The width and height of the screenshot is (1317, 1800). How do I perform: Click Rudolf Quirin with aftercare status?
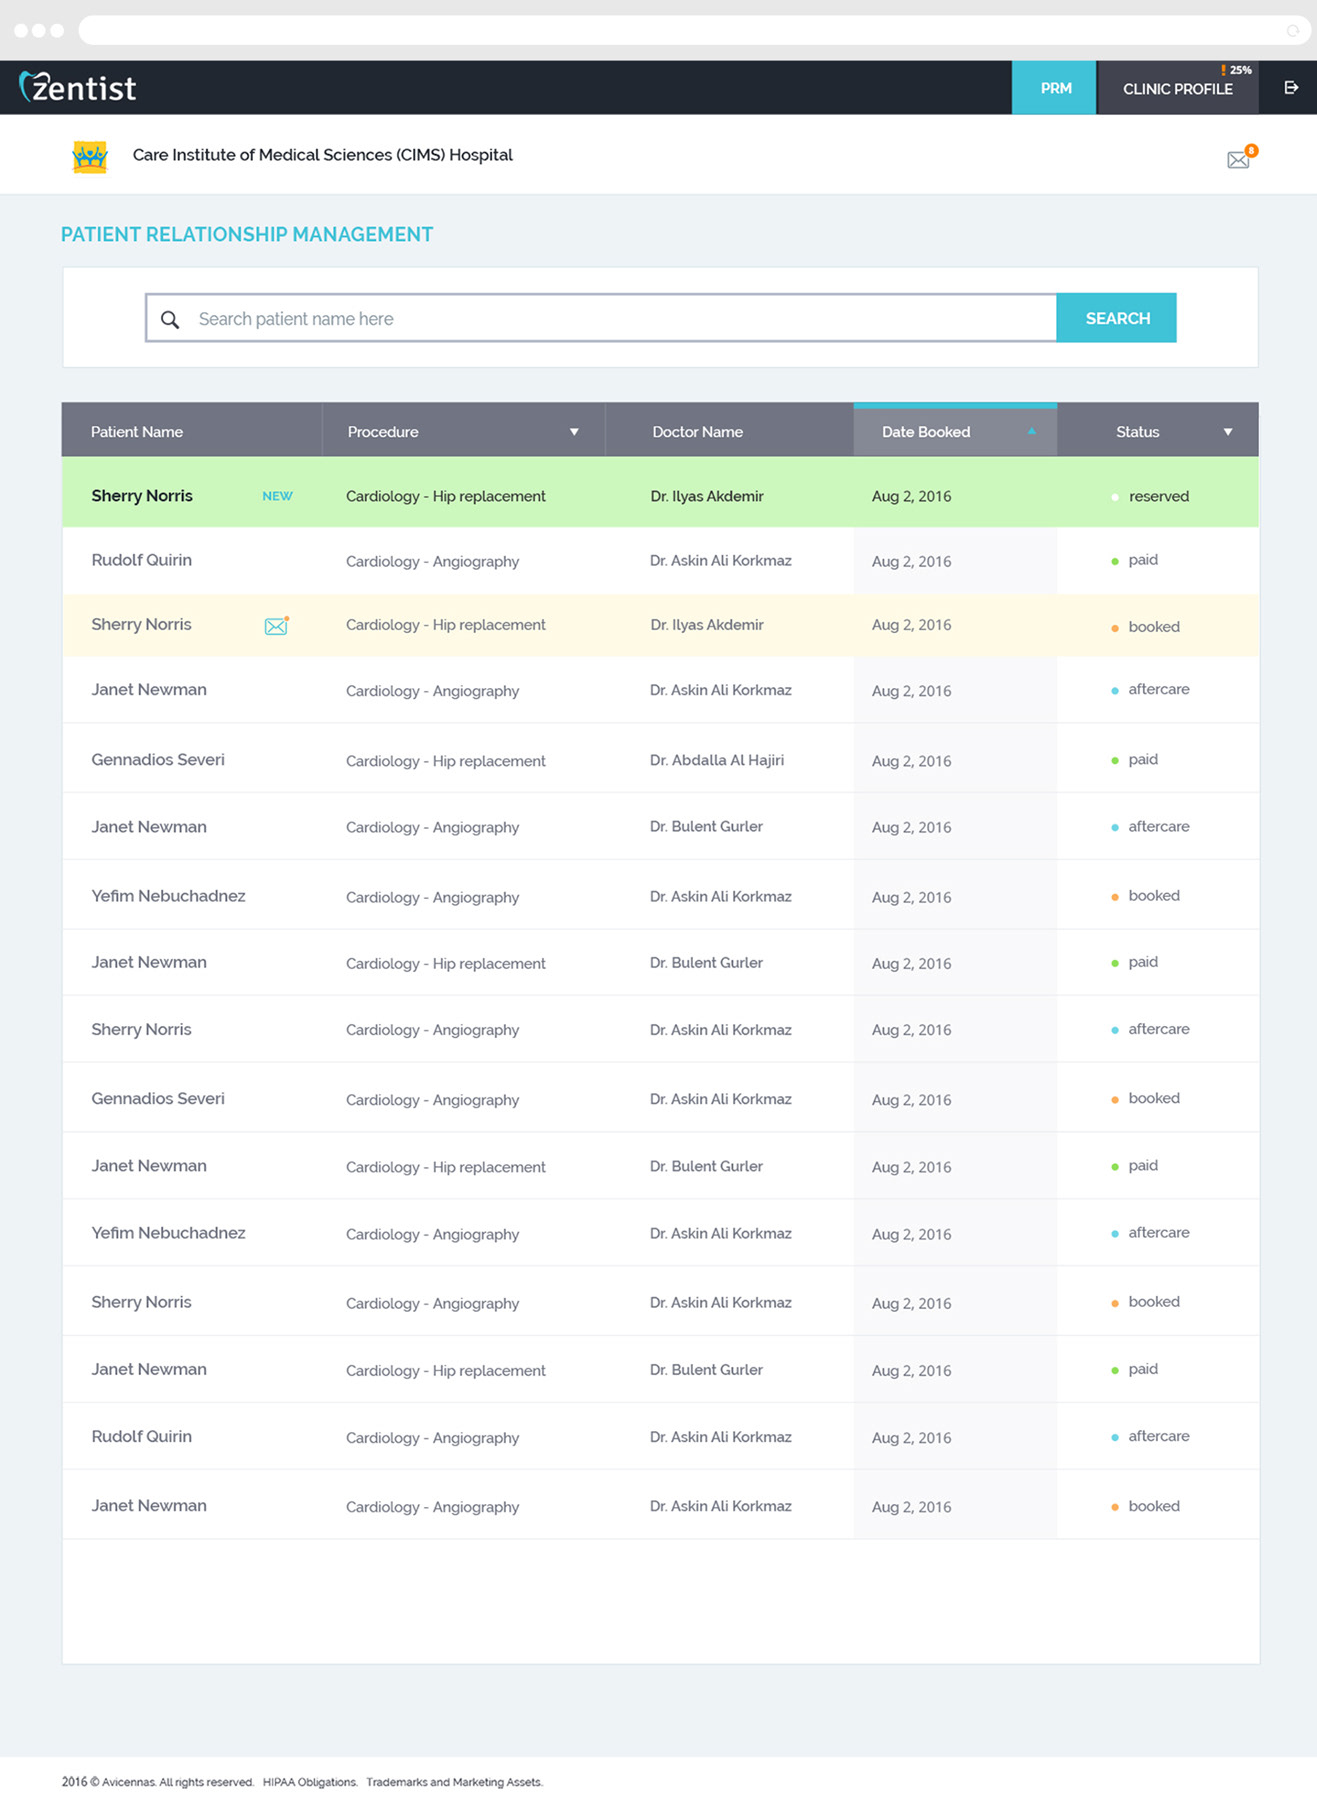coord(142,1436)
